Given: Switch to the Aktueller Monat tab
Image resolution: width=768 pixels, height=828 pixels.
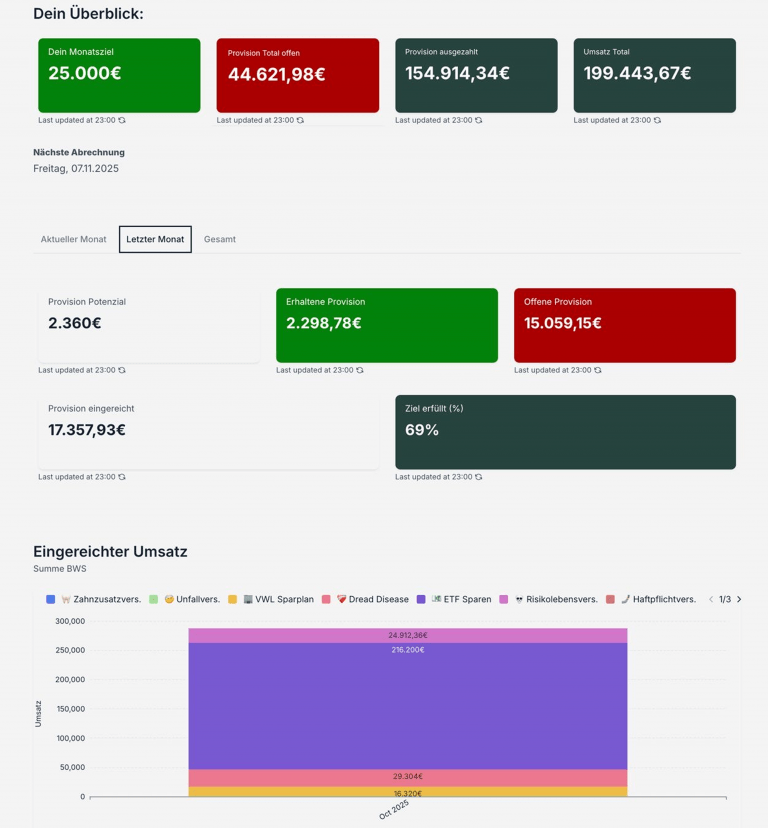Looking at the screenshot, I should pyautogui.click(x=73, y=239).
